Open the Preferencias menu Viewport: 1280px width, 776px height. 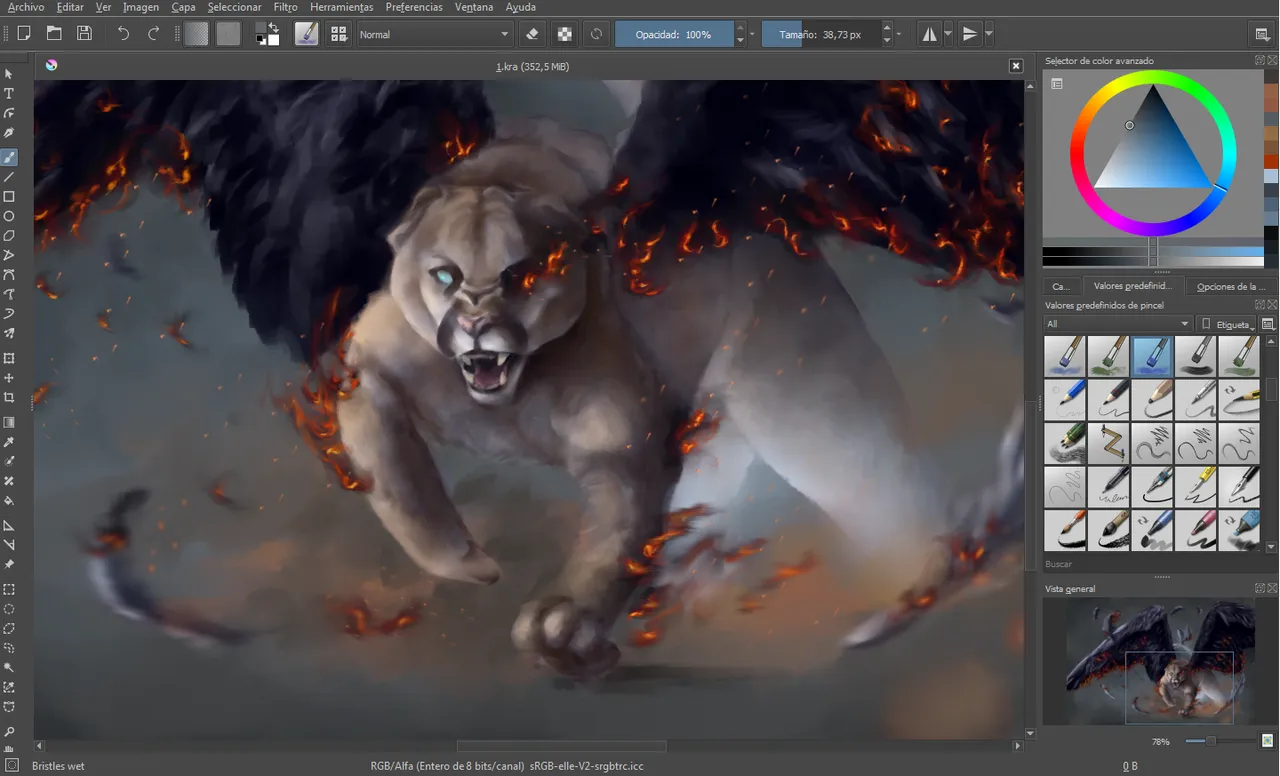(x=414, y=7)
